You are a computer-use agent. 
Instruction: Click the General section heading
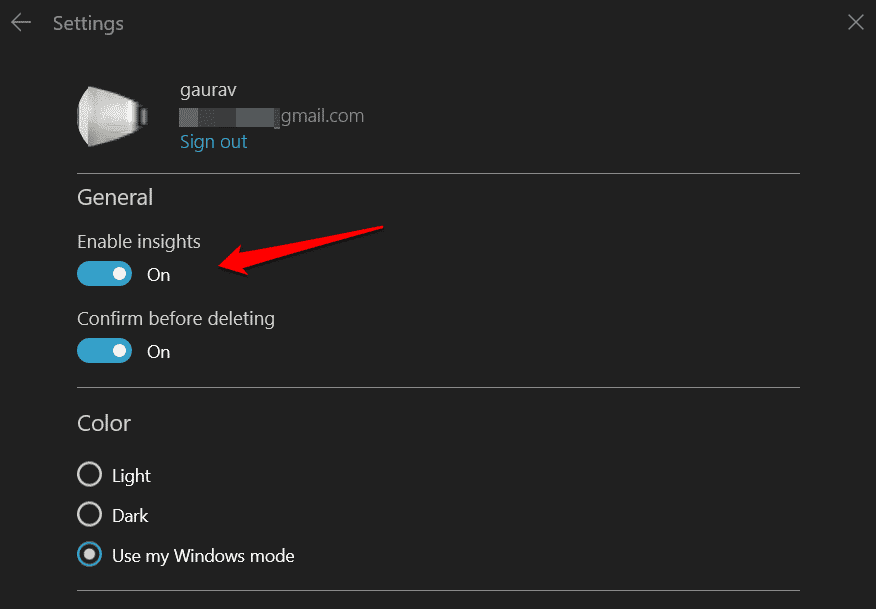tap(114, 197)
